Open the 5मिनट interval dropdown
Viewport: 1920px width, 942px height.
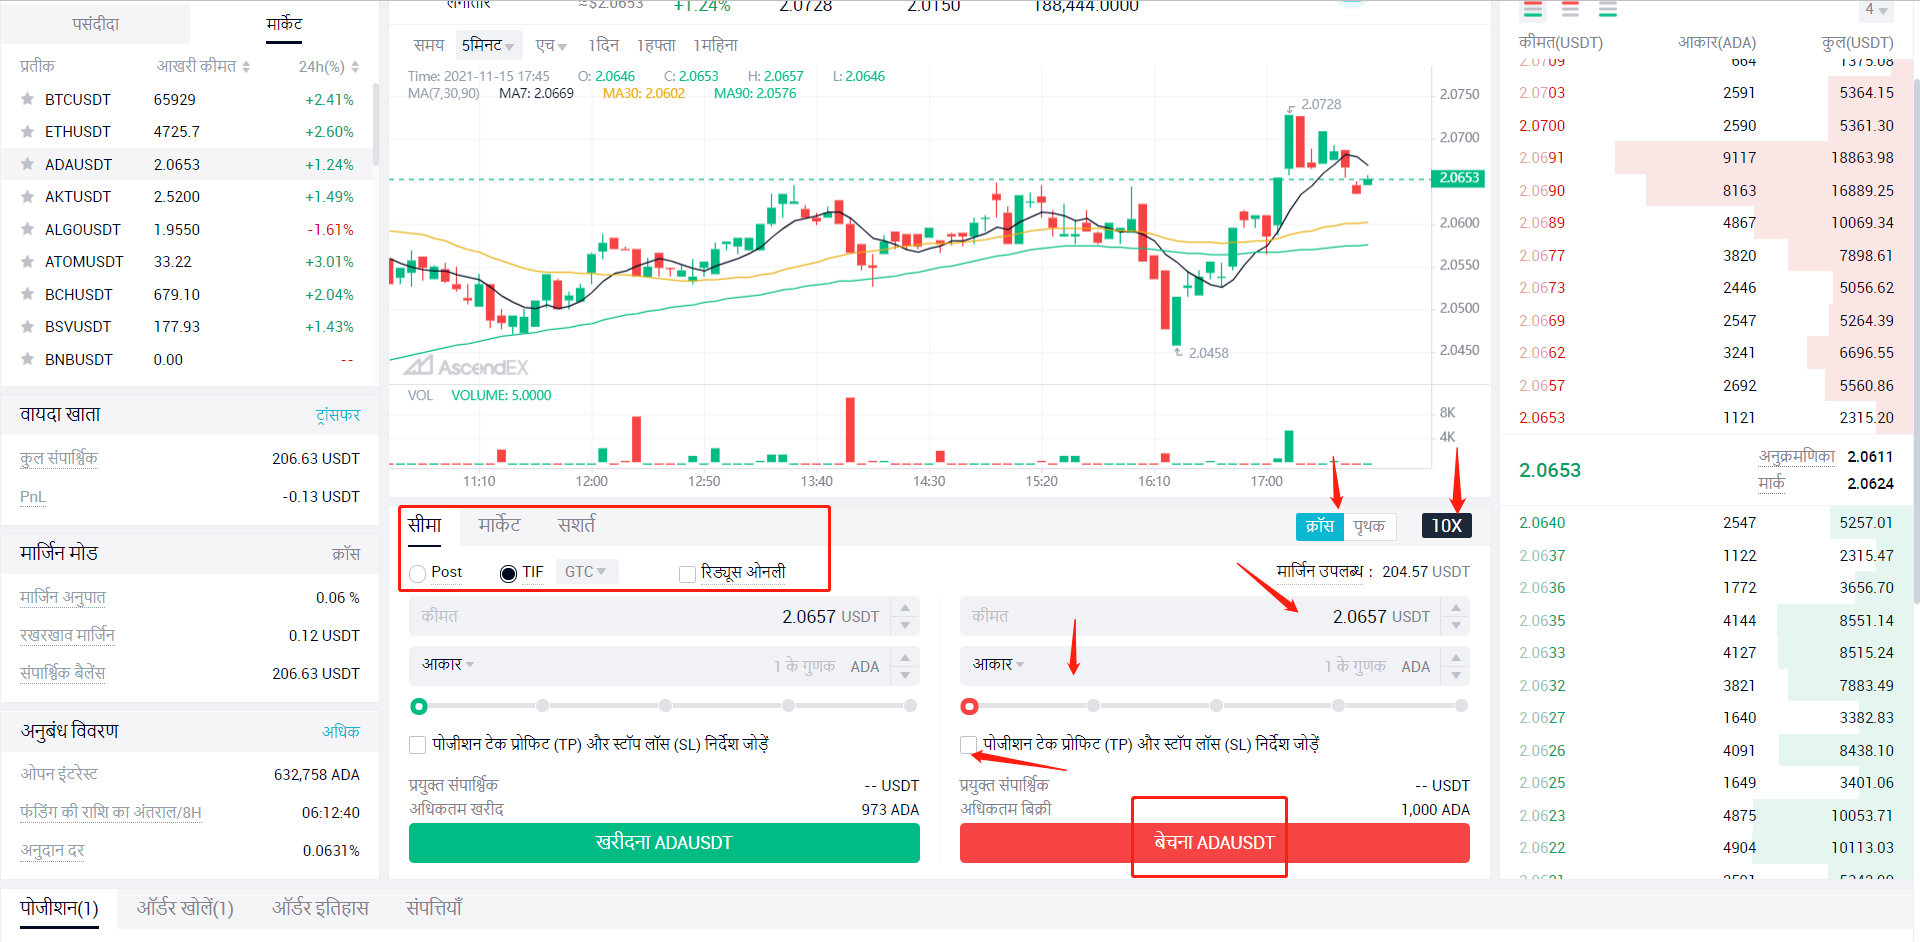488,45
